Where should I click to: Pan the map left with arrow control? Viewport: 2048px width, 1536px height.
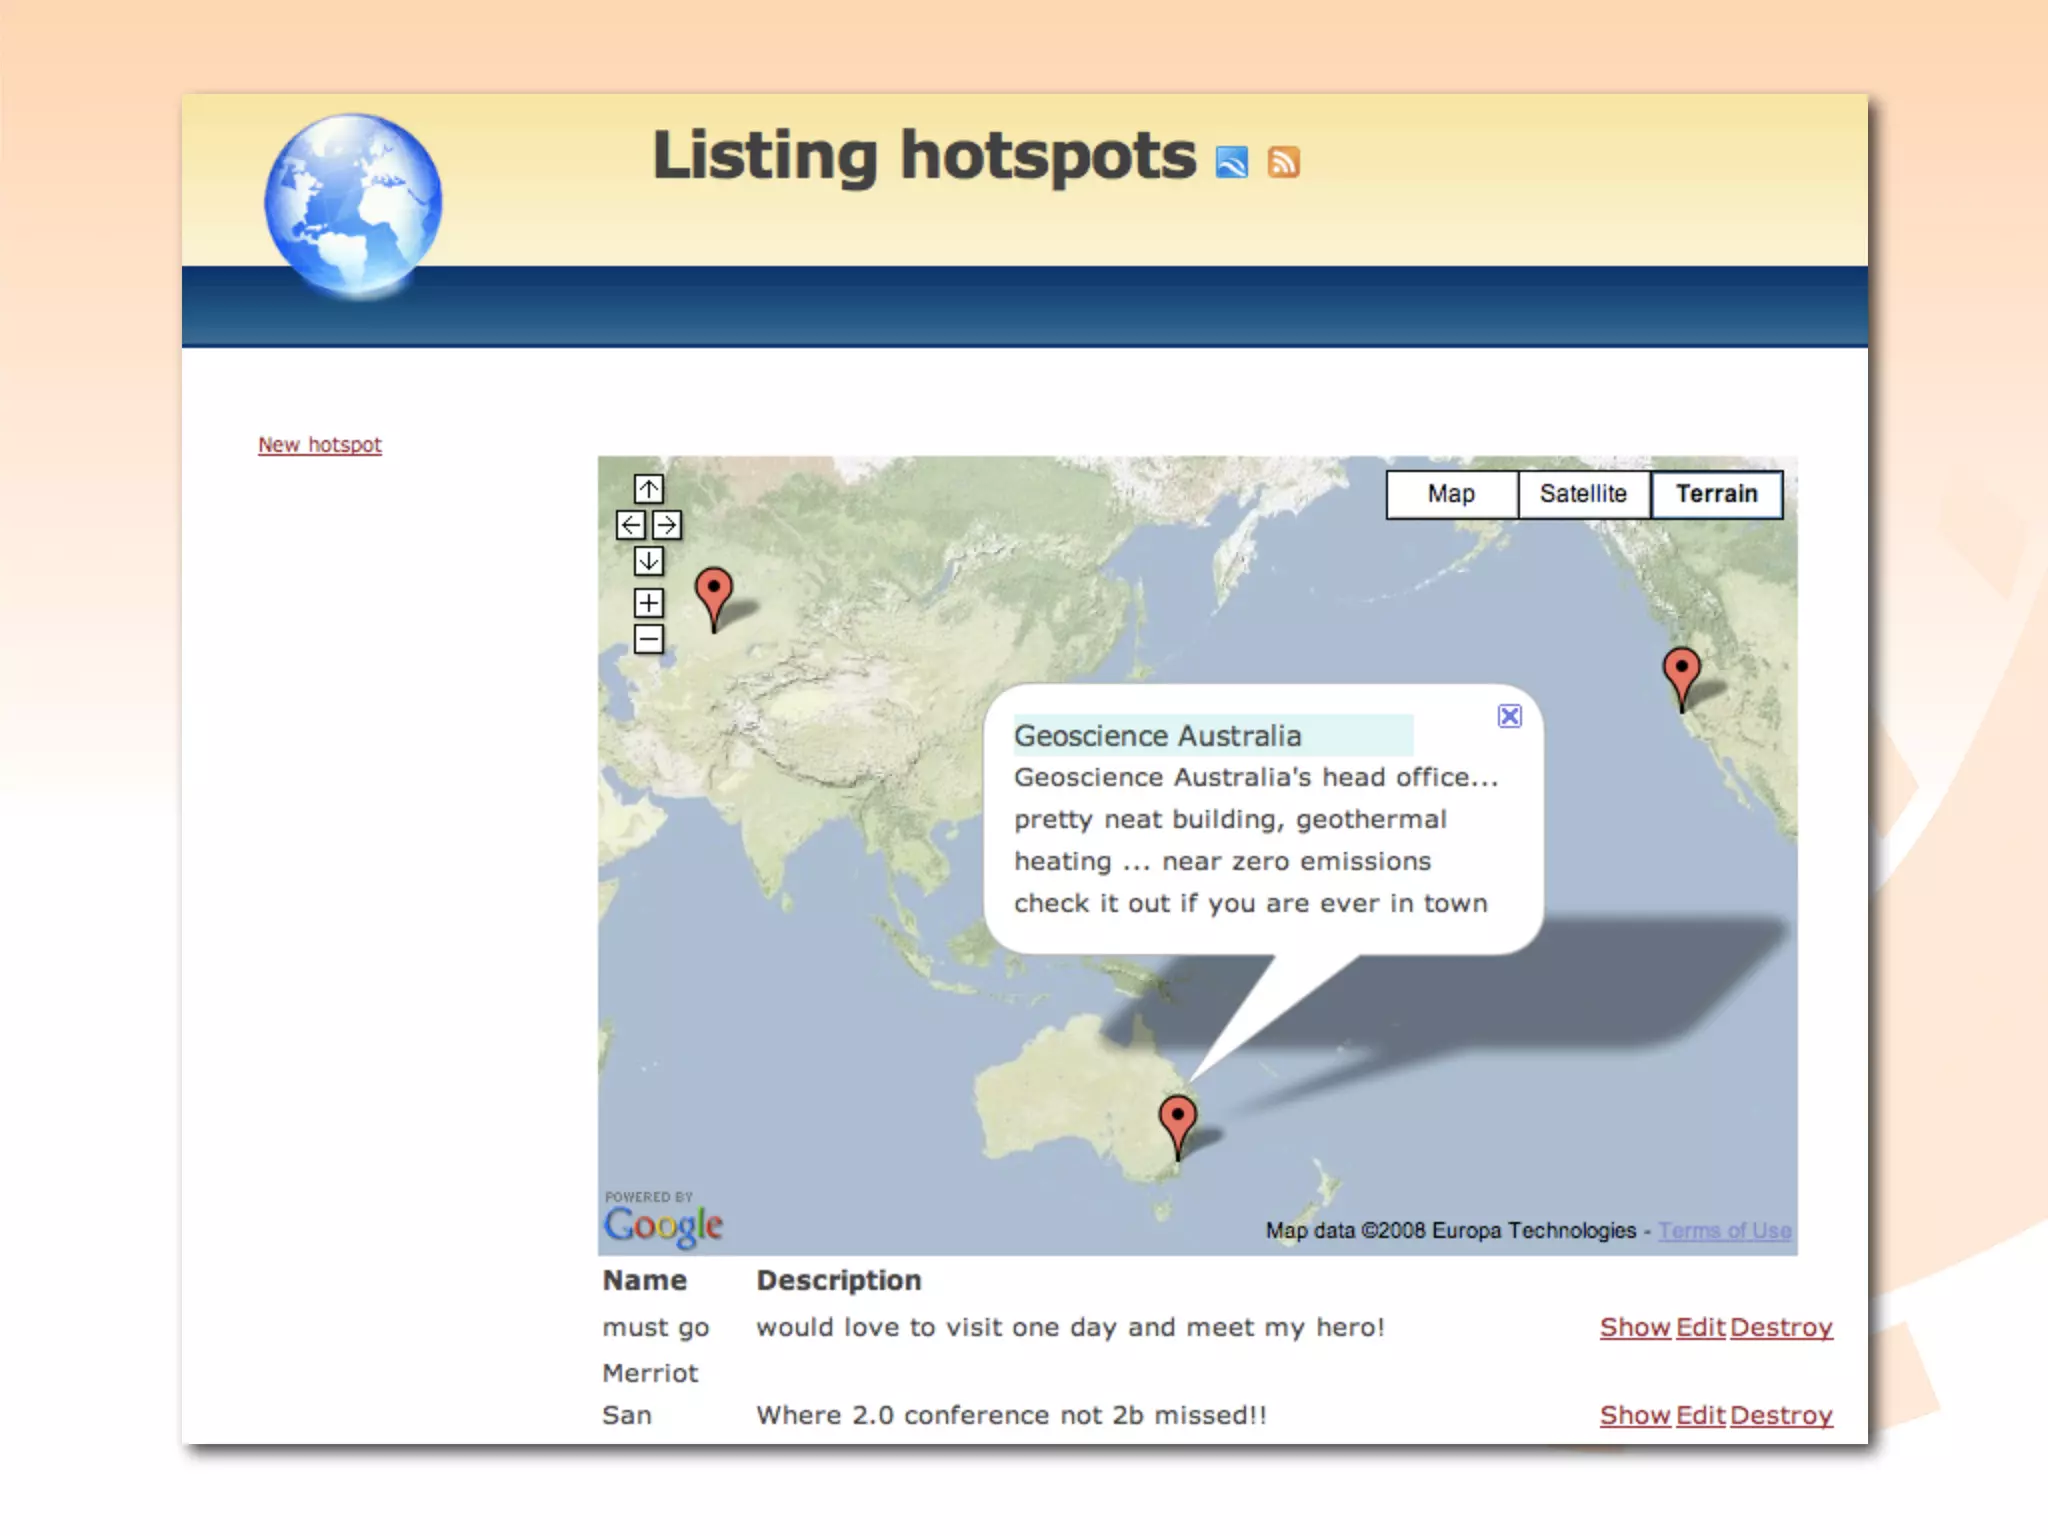630,525
